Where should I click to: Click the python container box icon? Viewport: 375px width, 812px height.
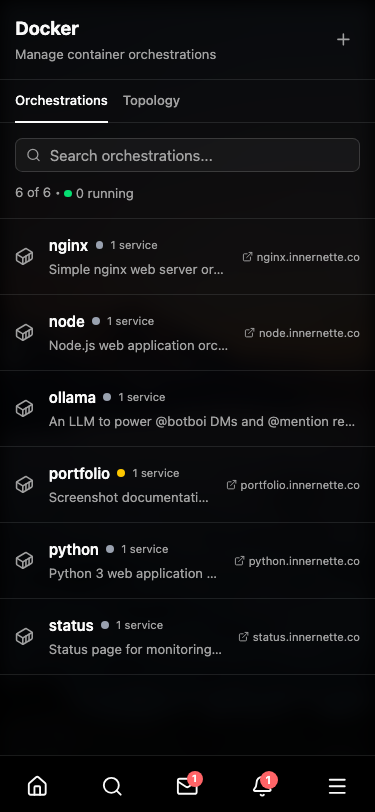tap(24, 560)
